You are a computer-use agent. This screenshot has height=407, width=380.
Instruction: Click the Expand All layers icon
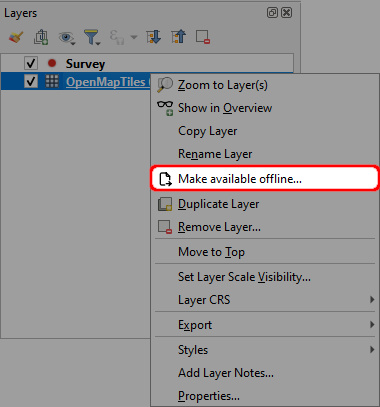point(153,37)
